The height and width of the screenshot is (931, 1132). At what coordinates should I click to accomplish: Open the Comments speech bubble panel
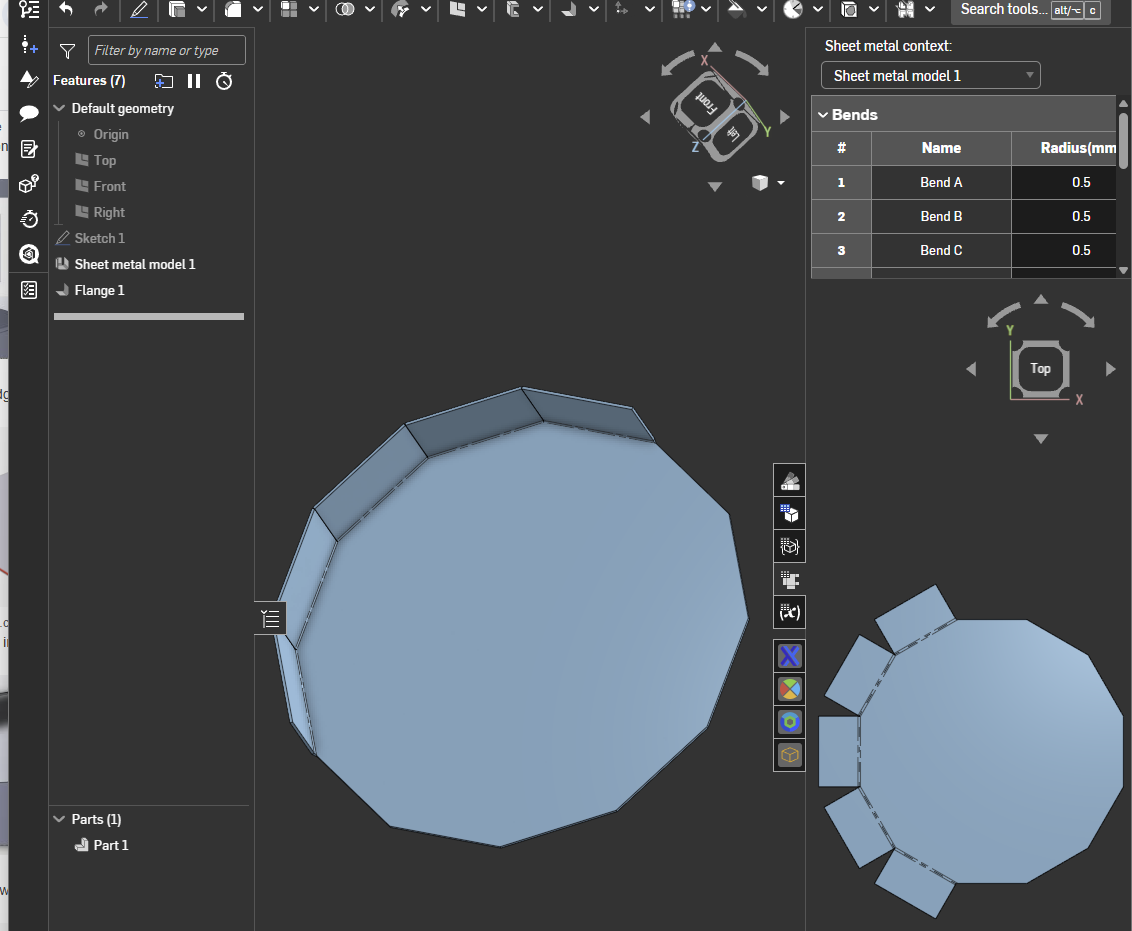coord(29,113)
